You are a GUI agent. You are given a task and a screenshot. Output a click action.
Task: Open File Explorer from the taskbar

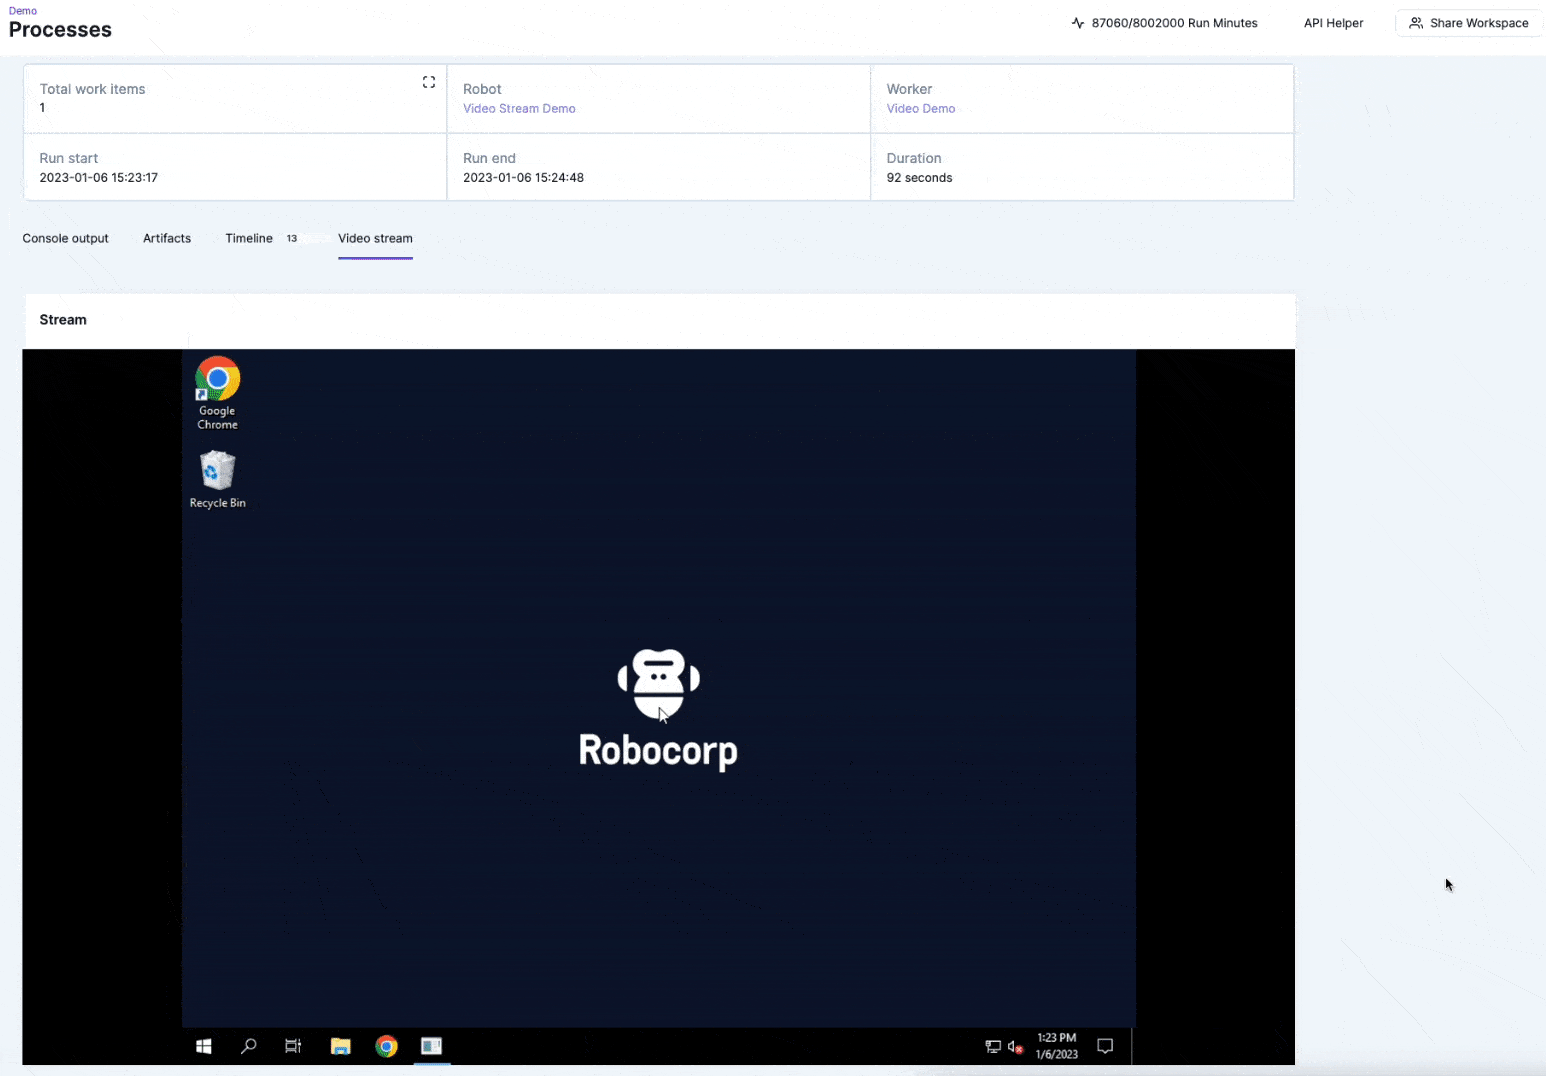341,1046
